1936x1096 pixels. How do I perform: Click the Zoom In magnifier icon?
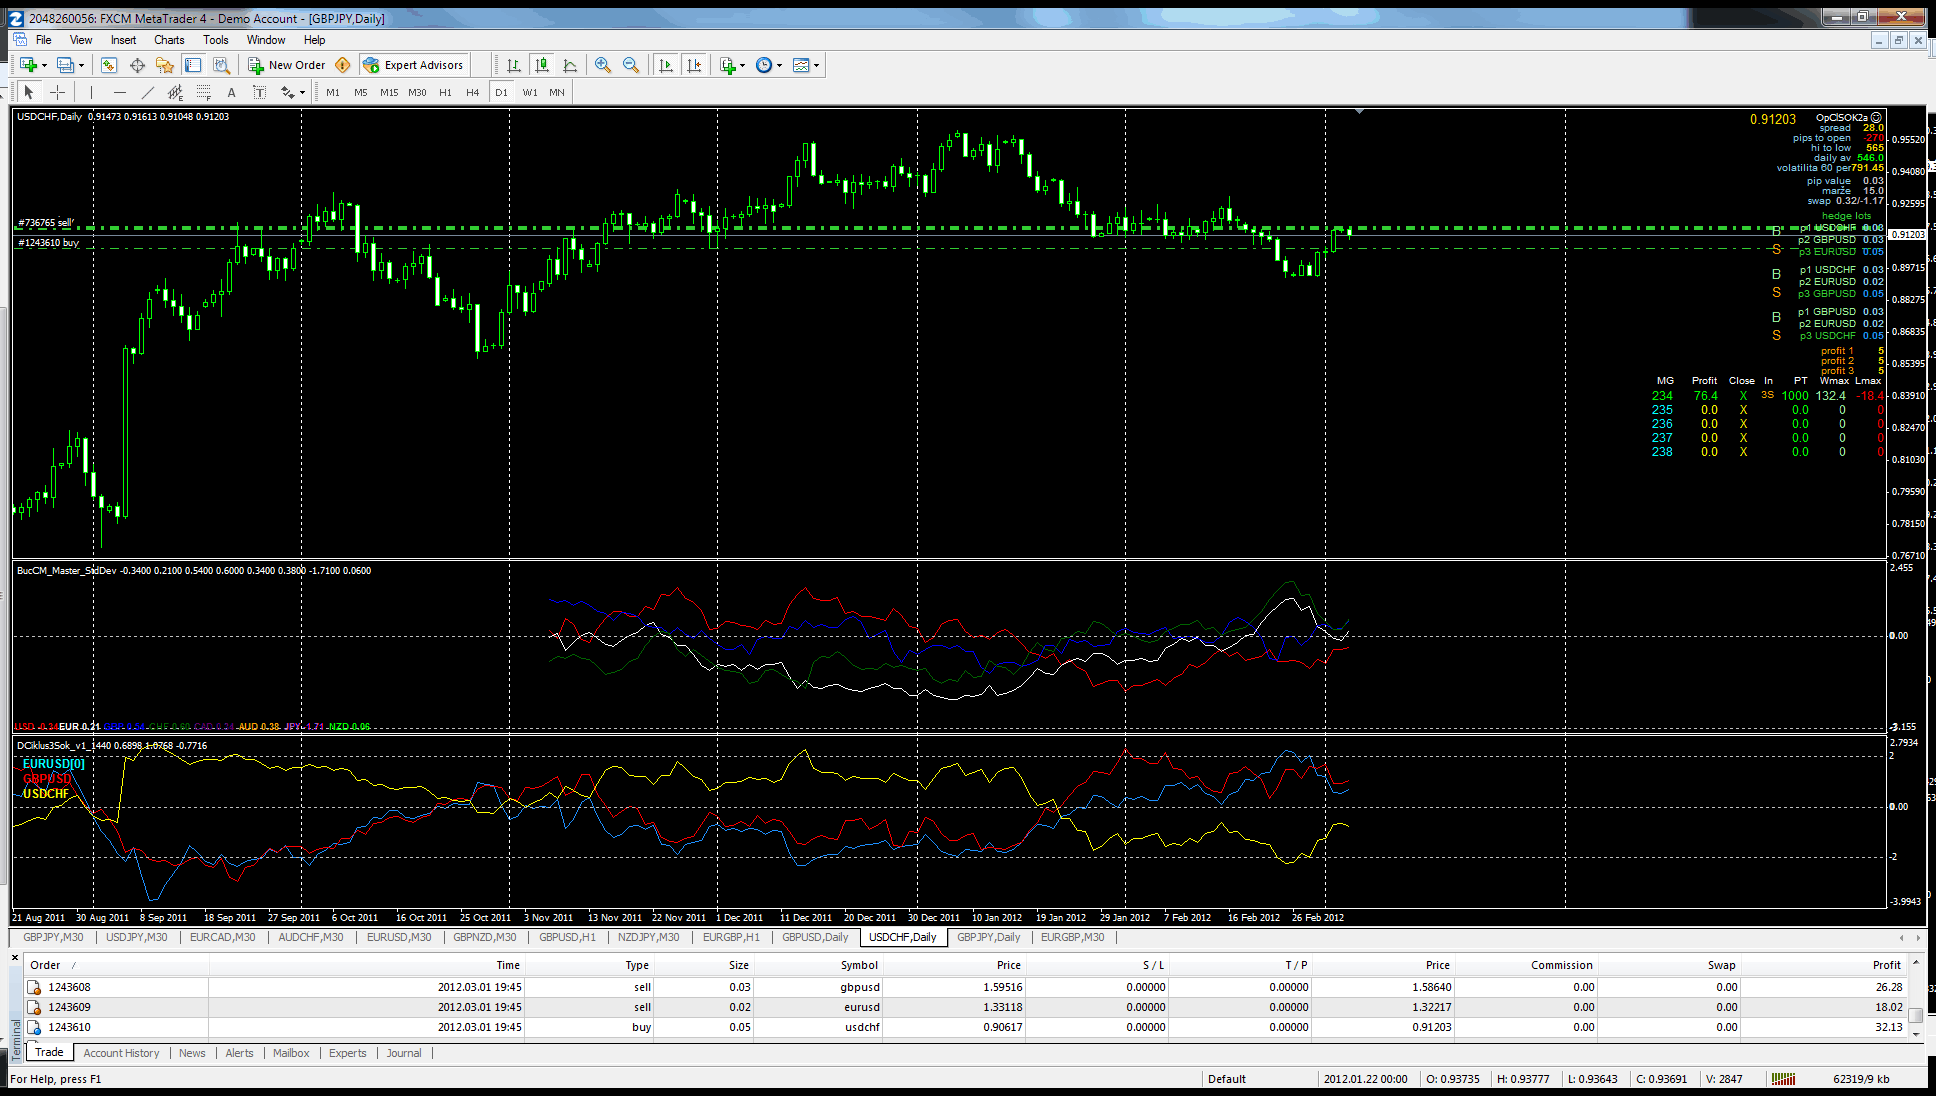click(x=603, y=65)
